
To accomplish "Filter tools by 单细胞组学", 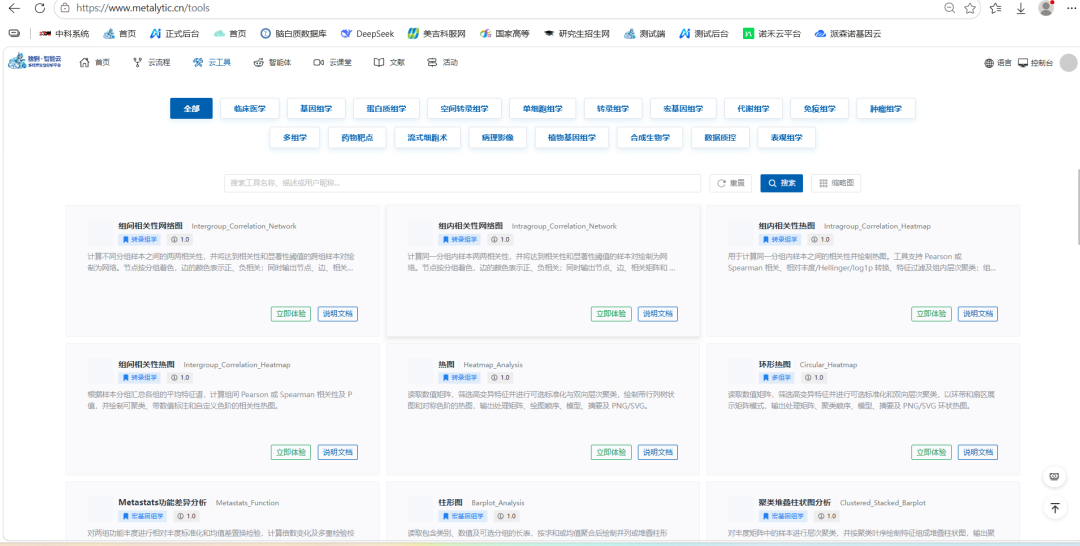I will pyautogui.click(x=543, y=109).
